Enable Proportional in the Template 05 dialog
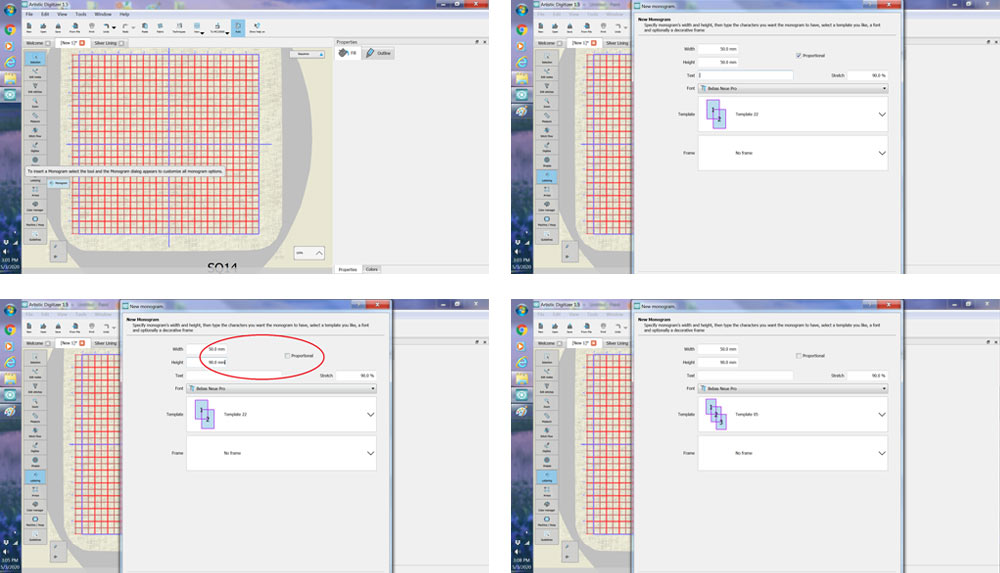The height and width of the screenshot is (573, 1000). coord(797,355)
